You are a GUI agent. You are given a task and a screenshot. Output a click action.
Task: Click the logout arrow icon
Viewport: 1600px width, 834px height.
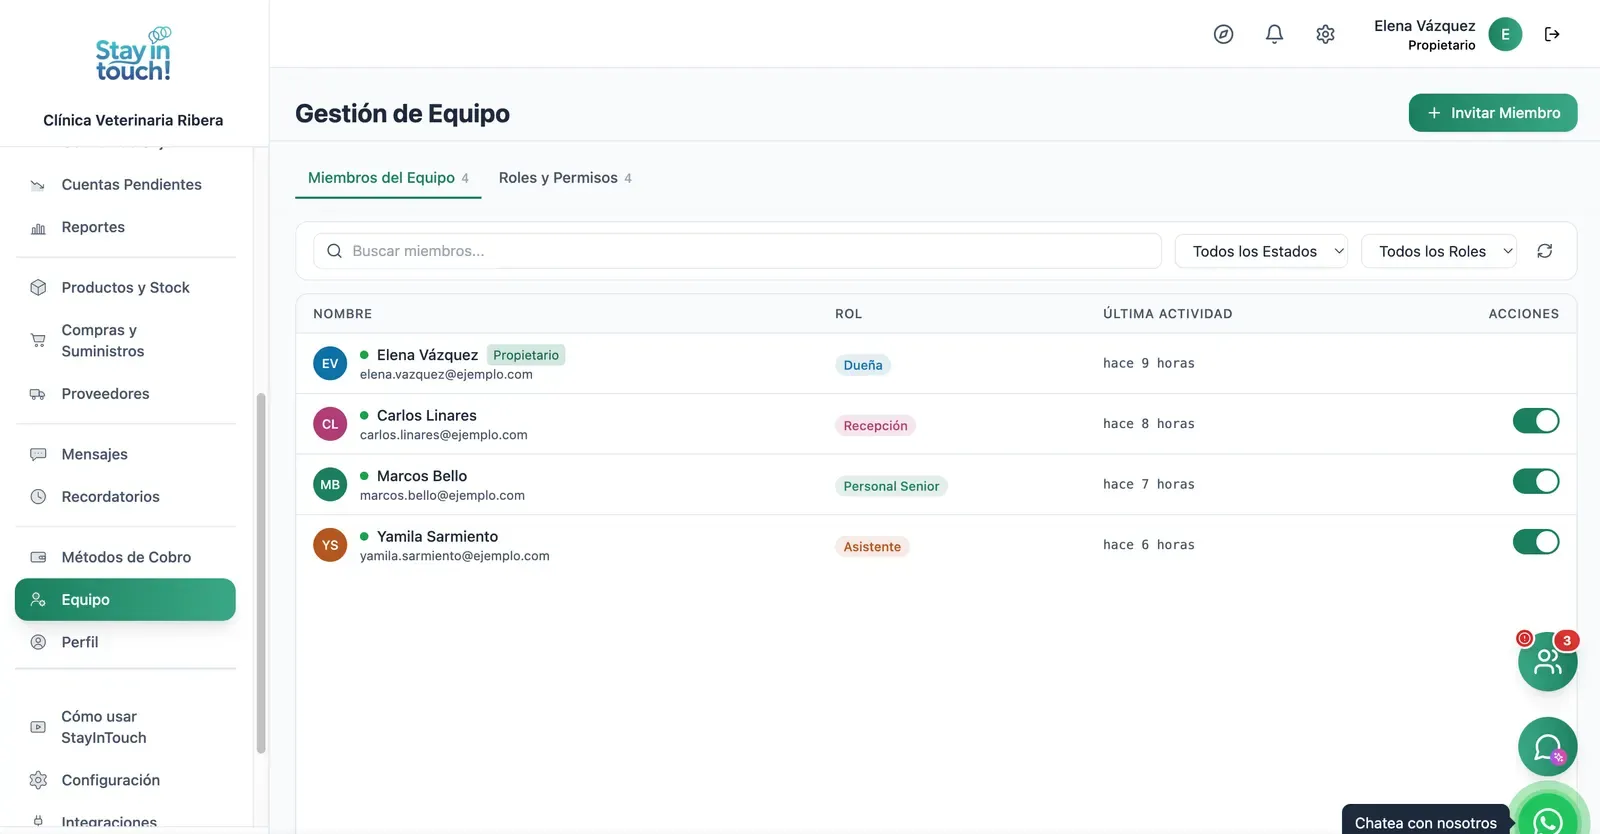tap(1552, 34)
